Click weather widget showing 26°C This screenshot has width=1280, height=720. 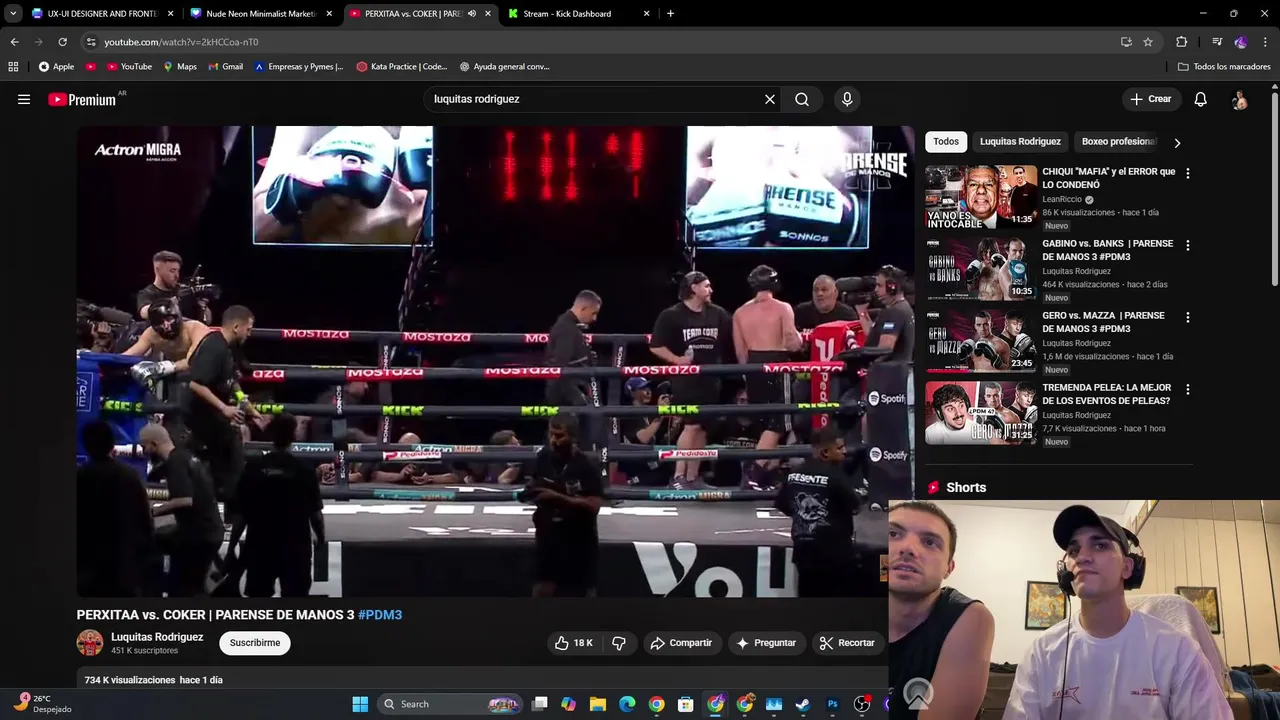tap(42, 704)
